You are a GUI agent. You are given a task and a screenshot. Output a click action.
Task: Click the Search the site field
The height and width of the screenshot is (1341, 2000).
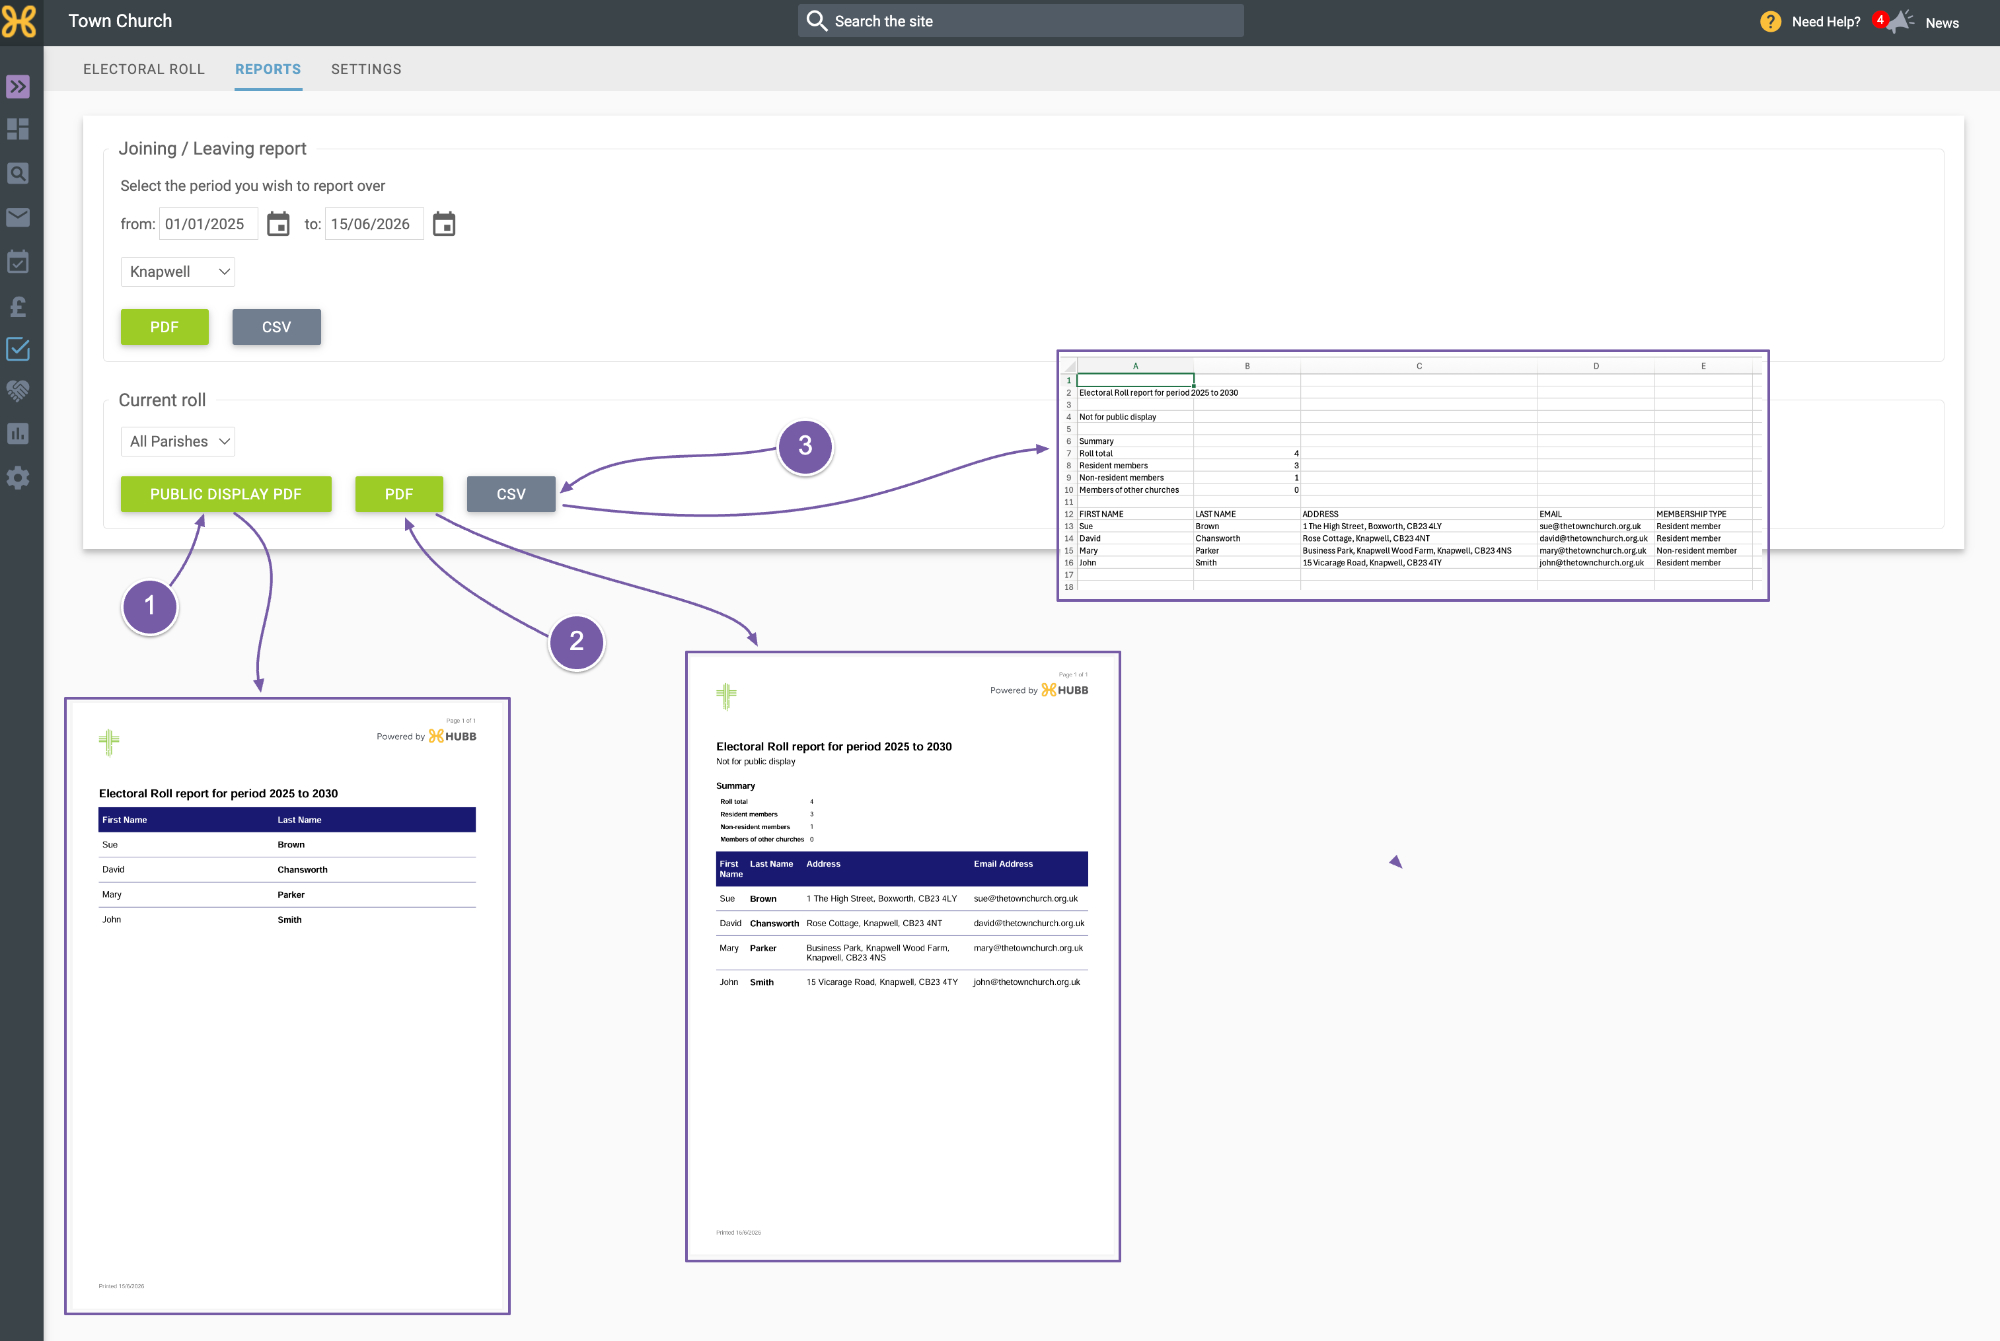[x=1021, y=21]
